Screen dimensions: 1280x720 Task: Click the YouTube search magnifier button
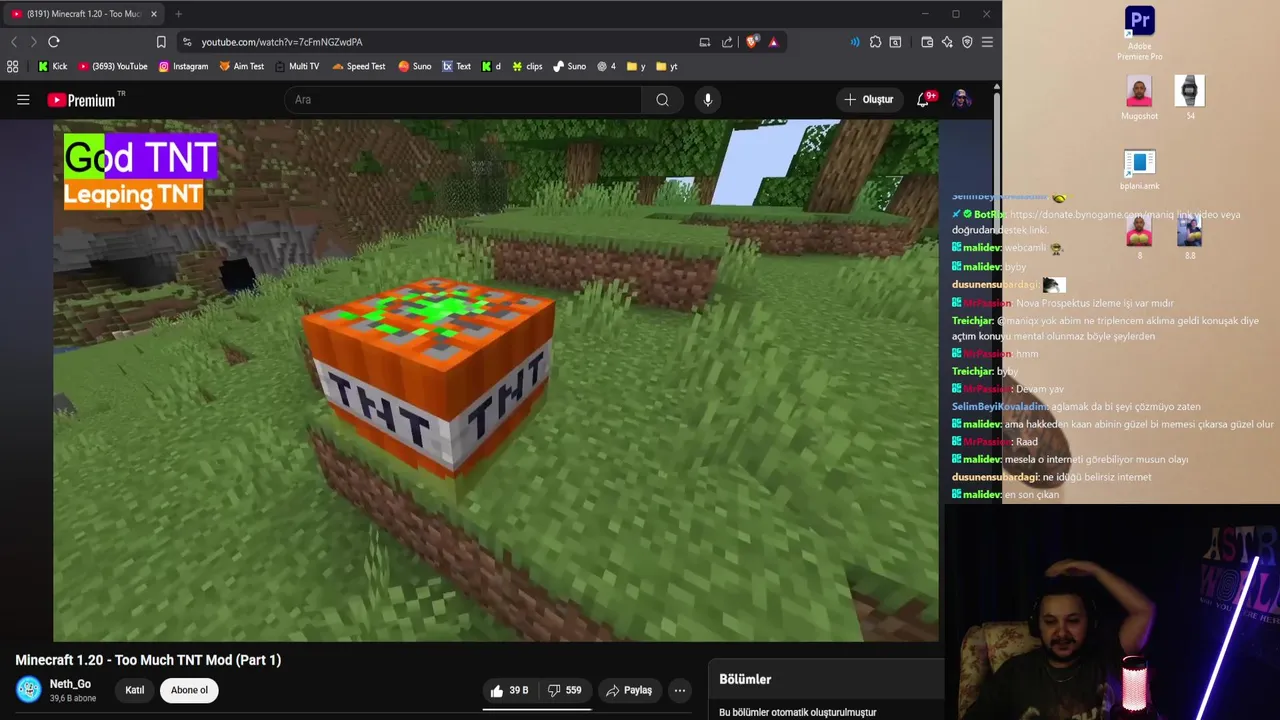662,100
